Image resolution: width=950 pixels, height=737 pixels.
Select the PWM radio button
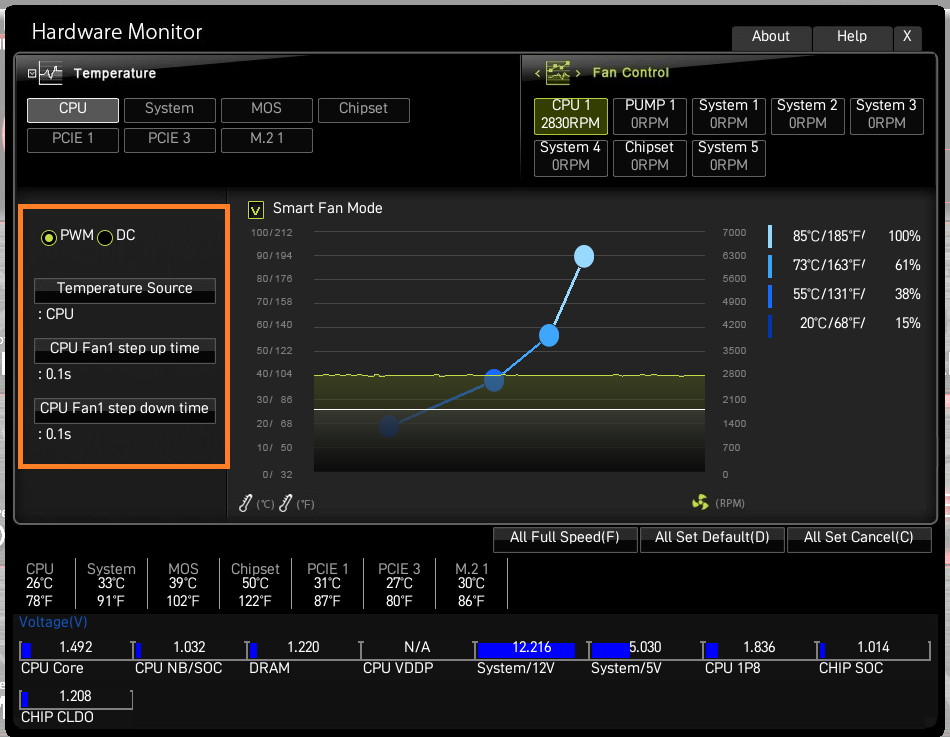point(48,238)
